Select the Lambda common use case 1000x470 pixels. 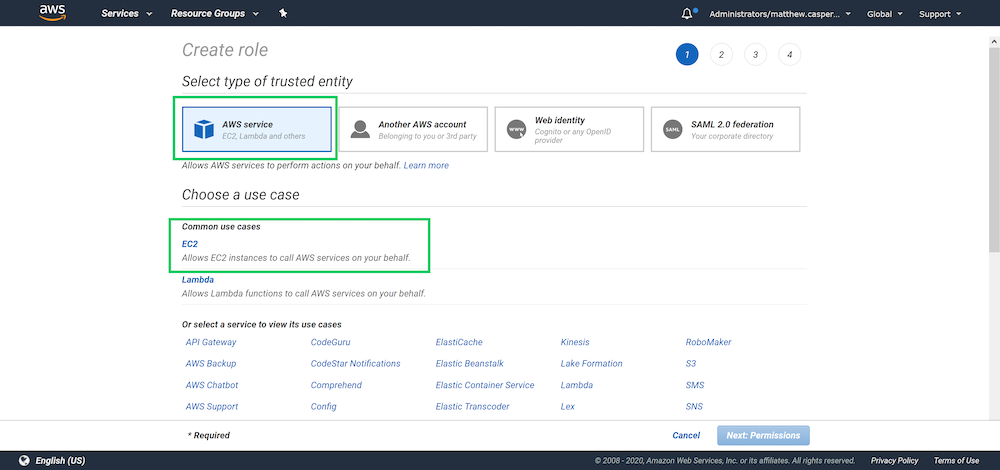point(198,280)
